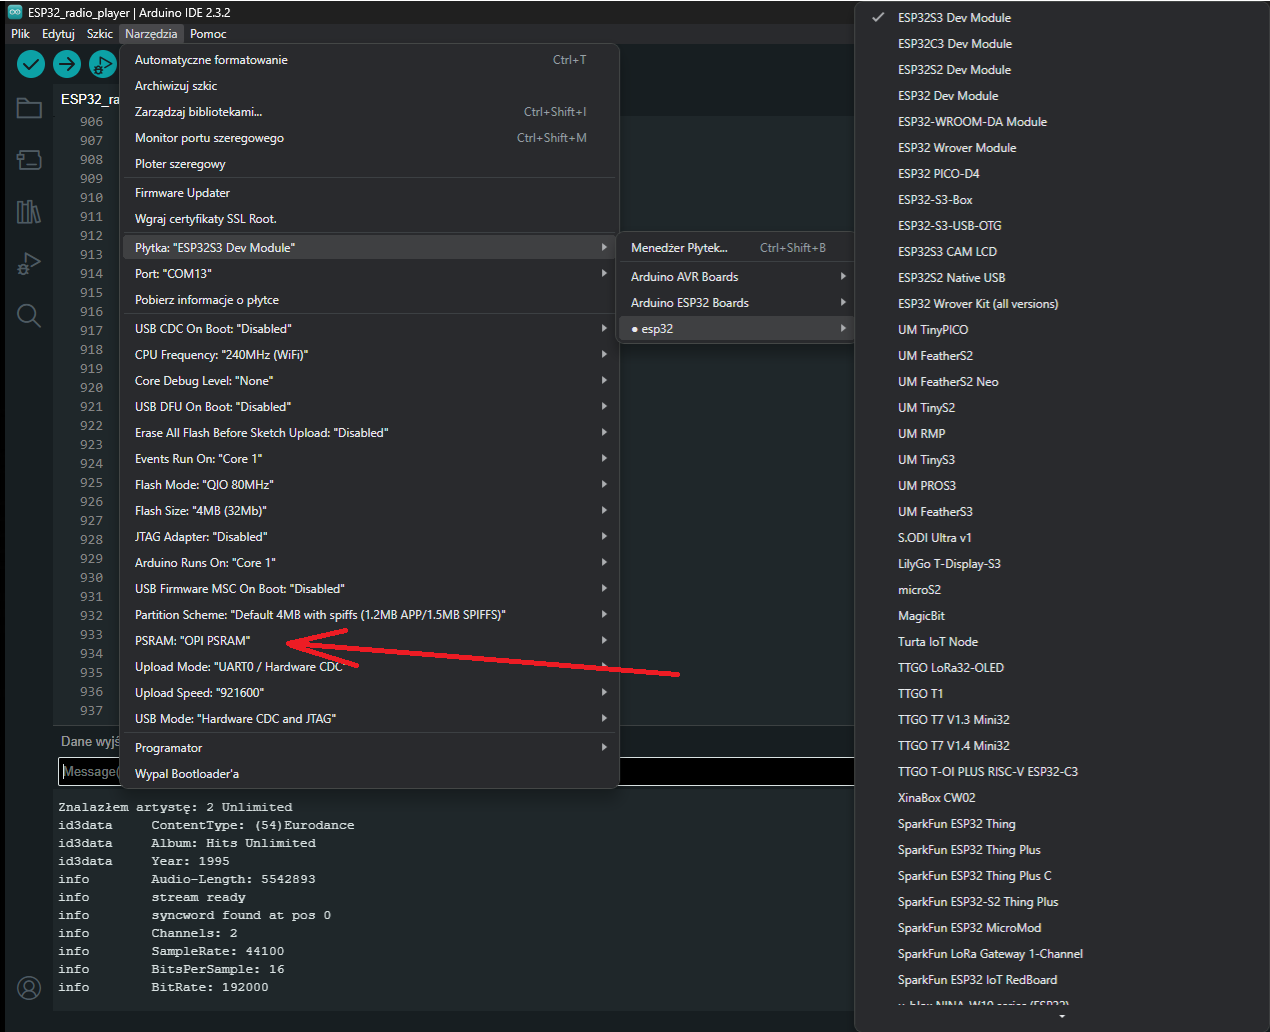Expand Erase All Flash Before Sketch Upload
The height and width of the screenshot is (1032, 1270).
pos(369,433)
